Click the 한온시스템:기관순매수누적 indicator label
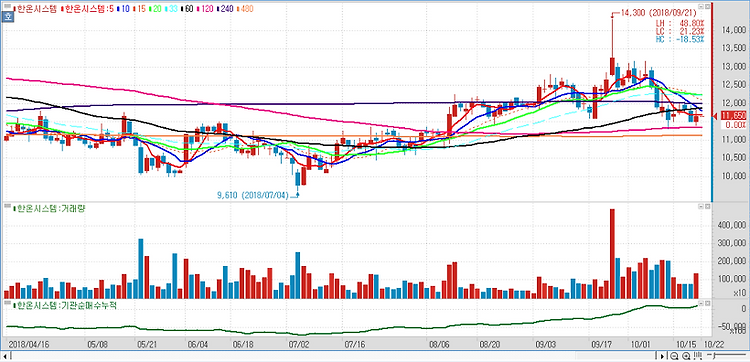Image resolution: width=750 pixels, height=362 pixels. [x=64, y=306]
